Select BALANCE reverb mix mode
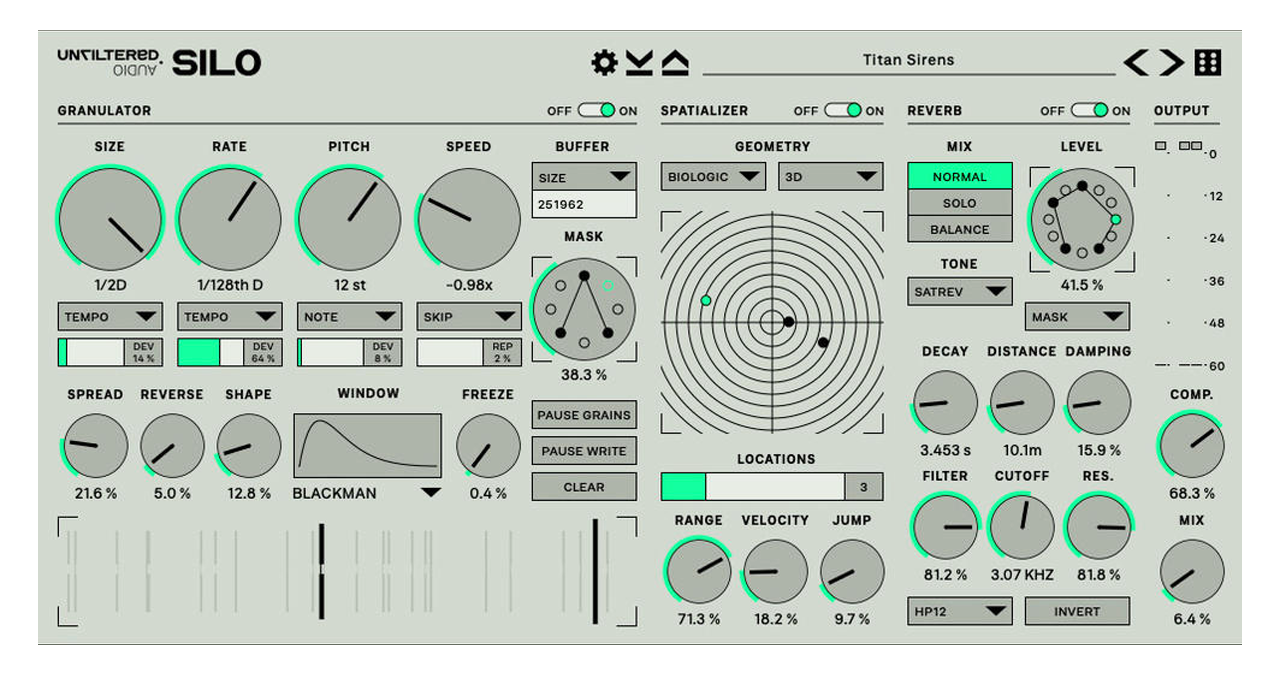 point(959,229)
